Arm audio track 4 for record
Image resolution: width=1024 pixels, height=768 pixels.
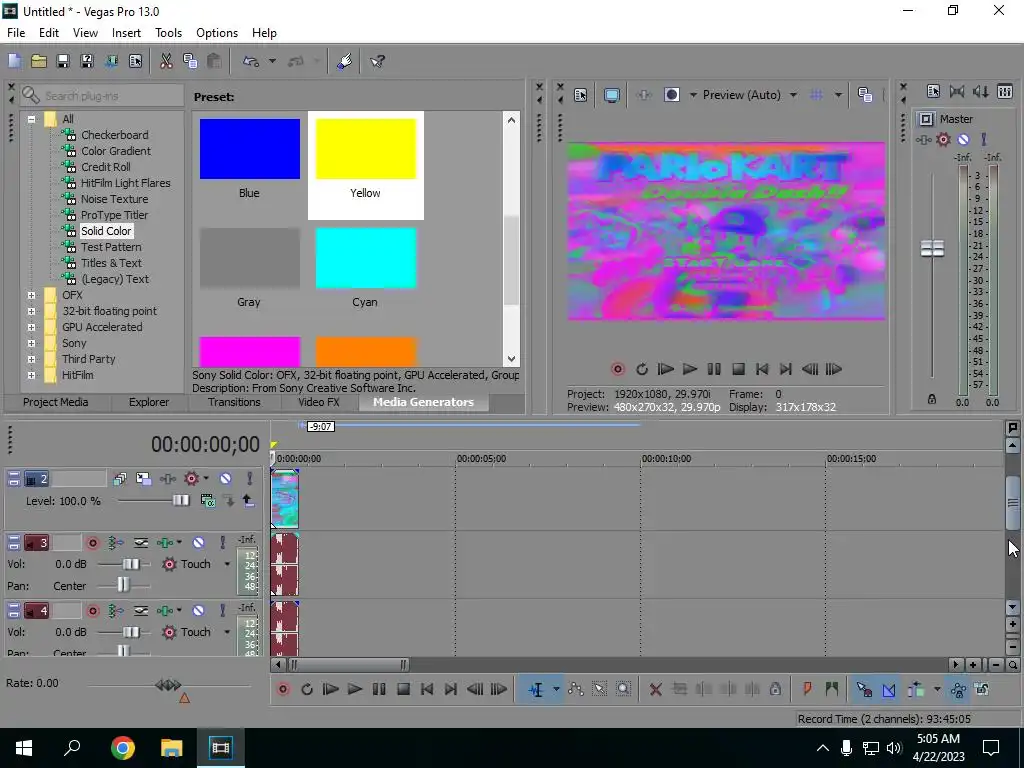[x=93, y=611]
